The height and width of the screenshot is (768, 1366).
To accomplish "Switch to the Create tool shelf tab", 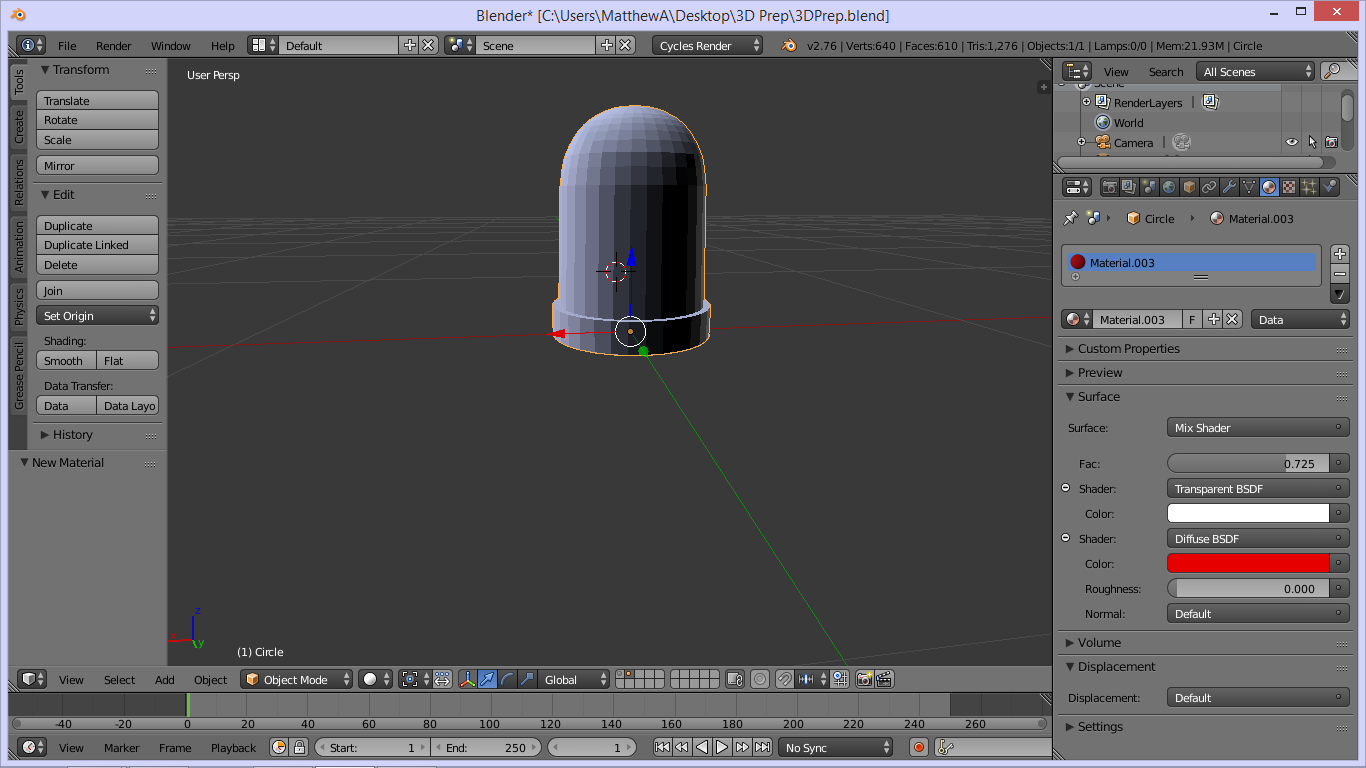I will coord(18,126).
